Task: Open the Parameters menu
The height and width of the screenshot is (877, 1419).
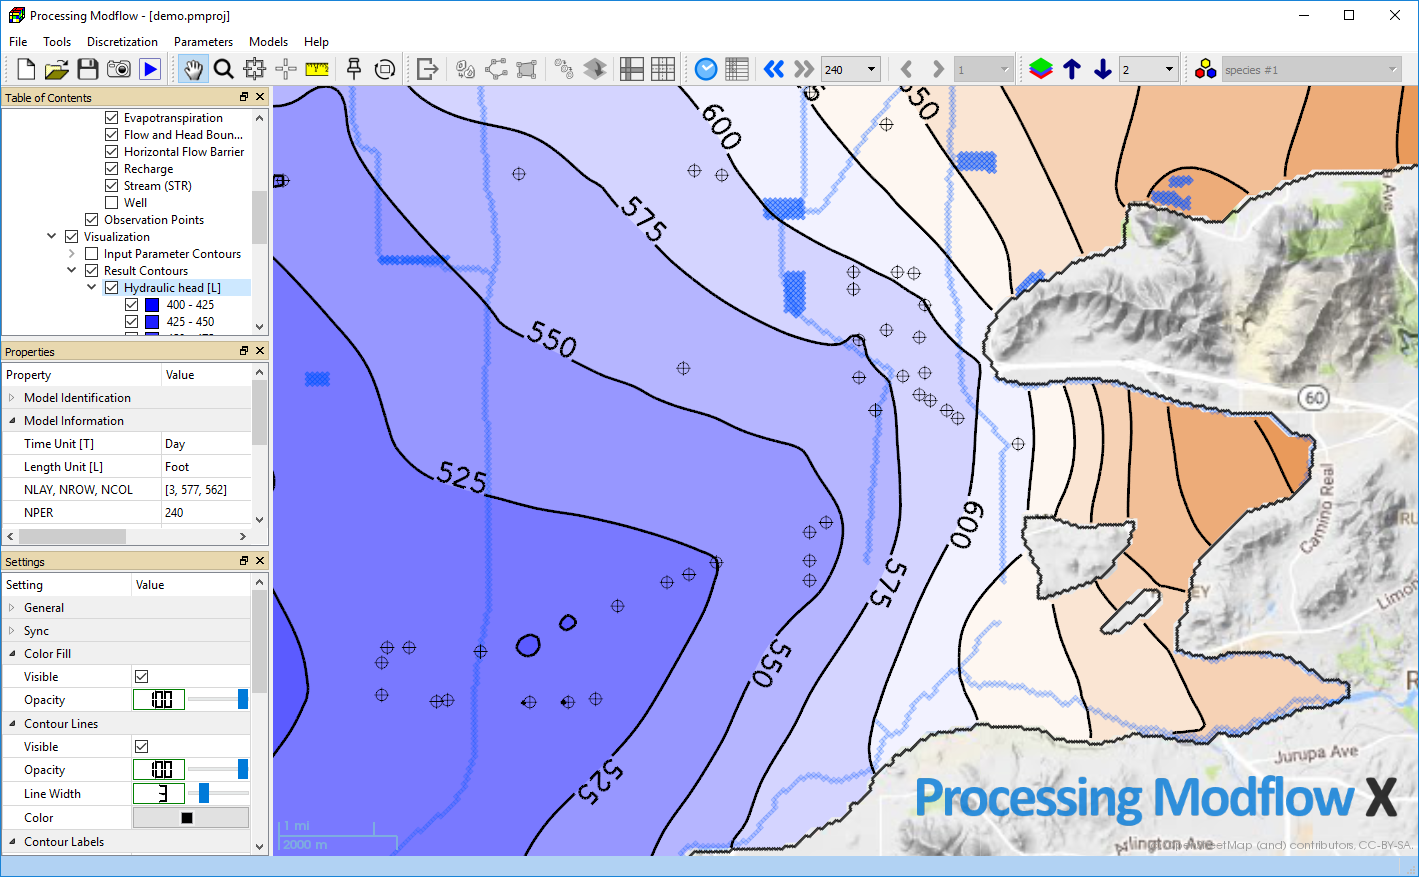Action: (x=203, y=42)
